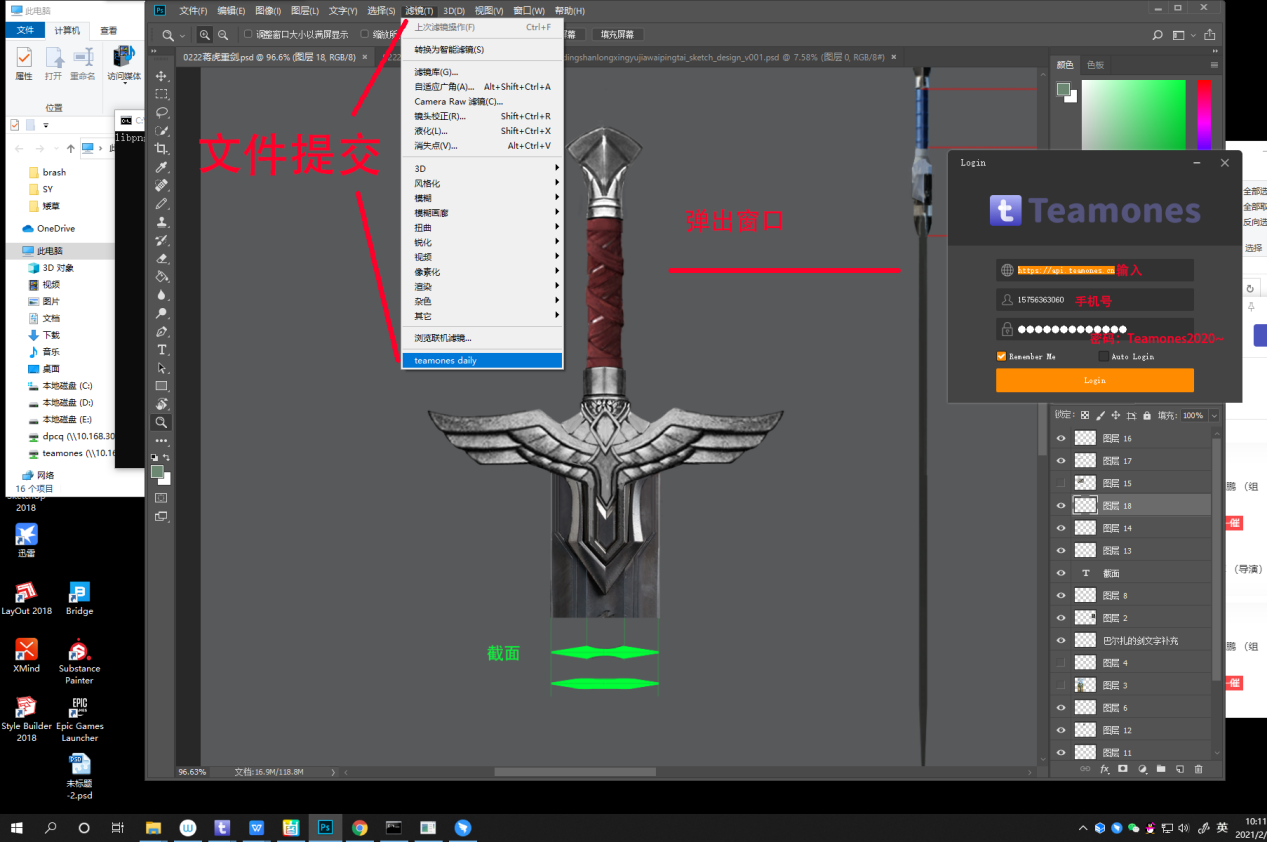1267x842 pixels.
Task: Activate the Eraser tool
Action: pos(161,258)
